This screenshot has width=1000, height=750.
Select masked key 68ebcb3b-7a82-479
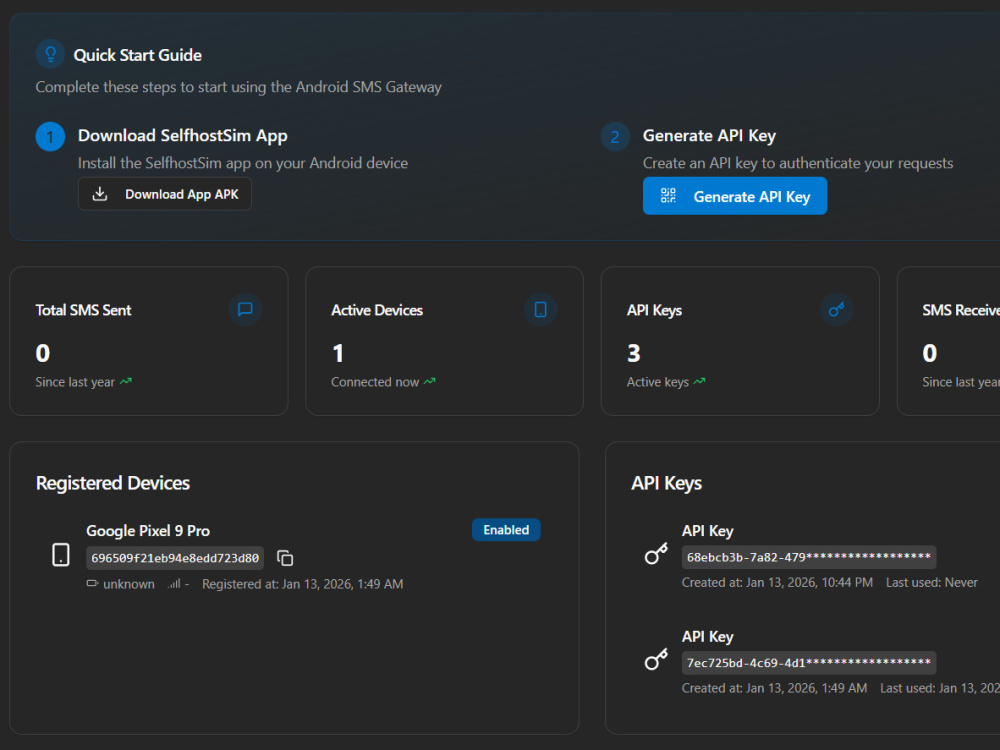tap(809, 557)
